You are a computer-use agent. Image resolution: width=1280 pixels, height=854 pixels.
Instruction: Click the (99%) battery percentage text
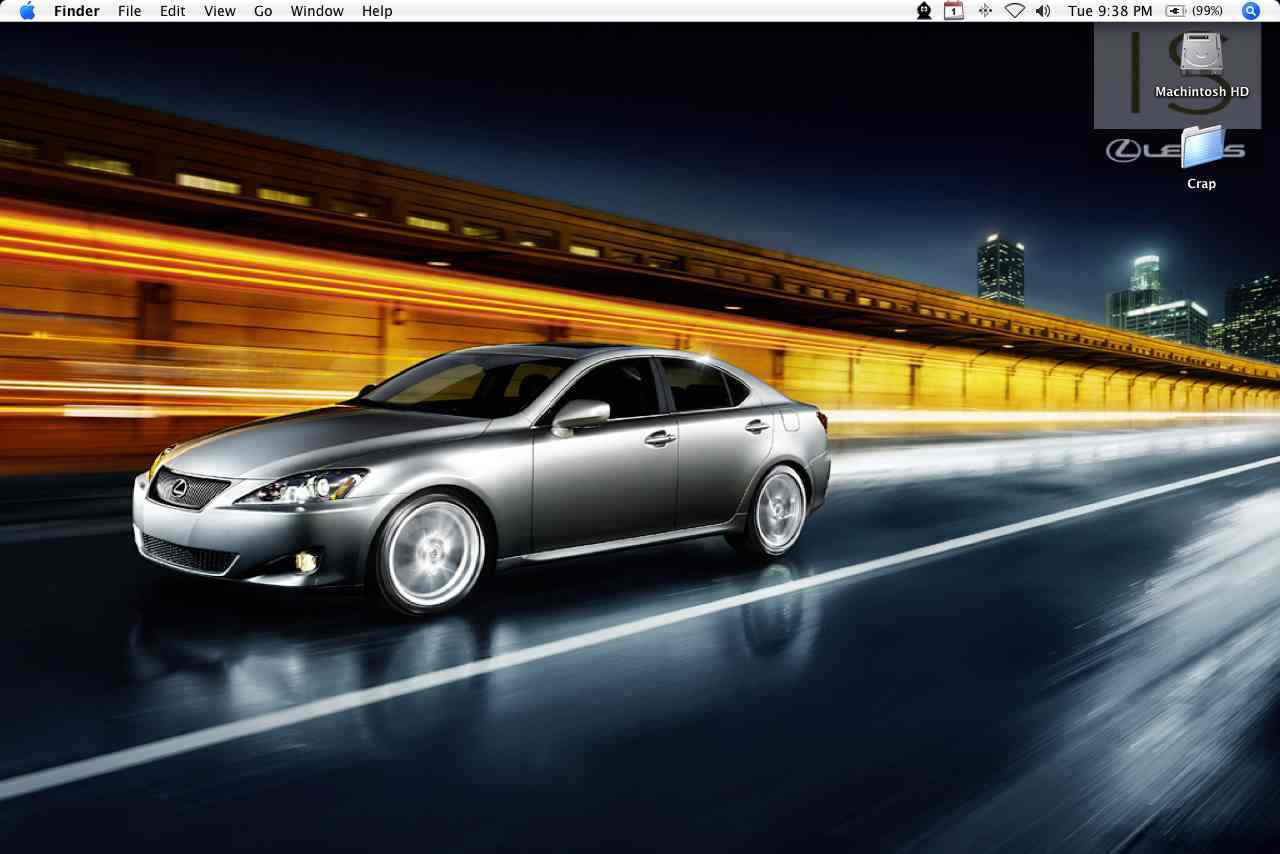tap(1207, 11)
